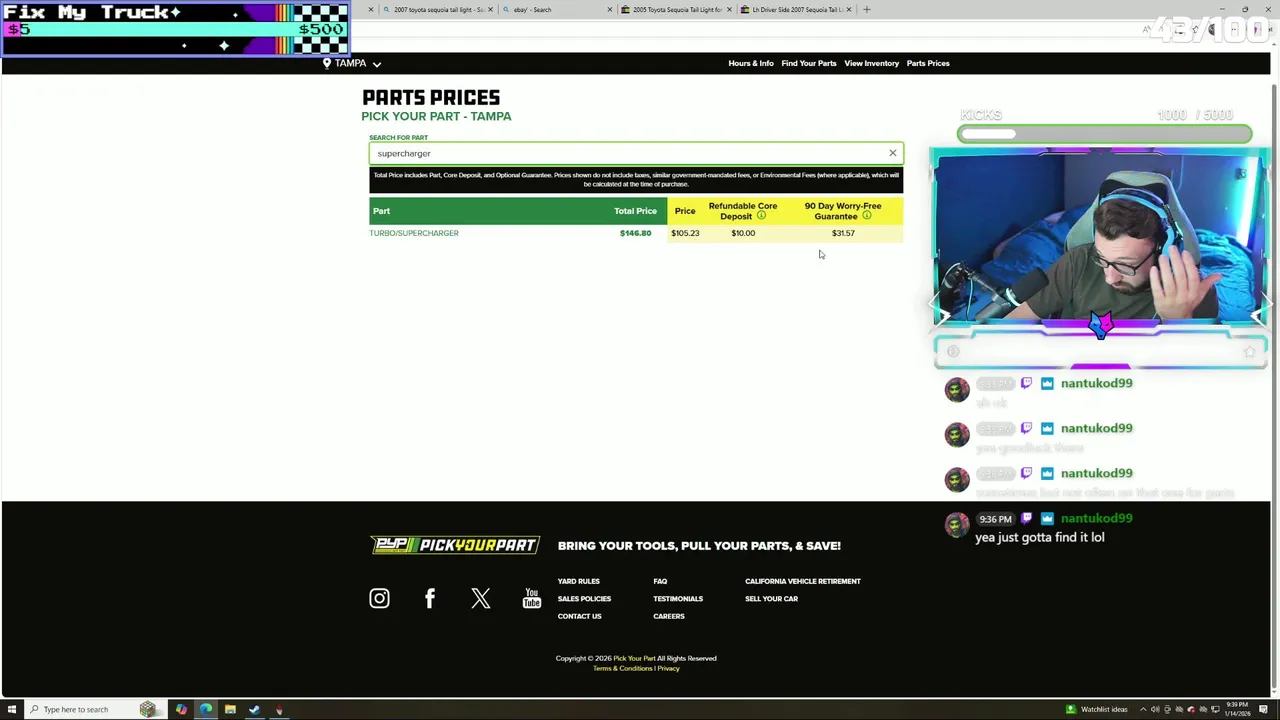
Task: Show 90 Day Worry-Free Guarantee info icon
Action: [x=867, y=216]
